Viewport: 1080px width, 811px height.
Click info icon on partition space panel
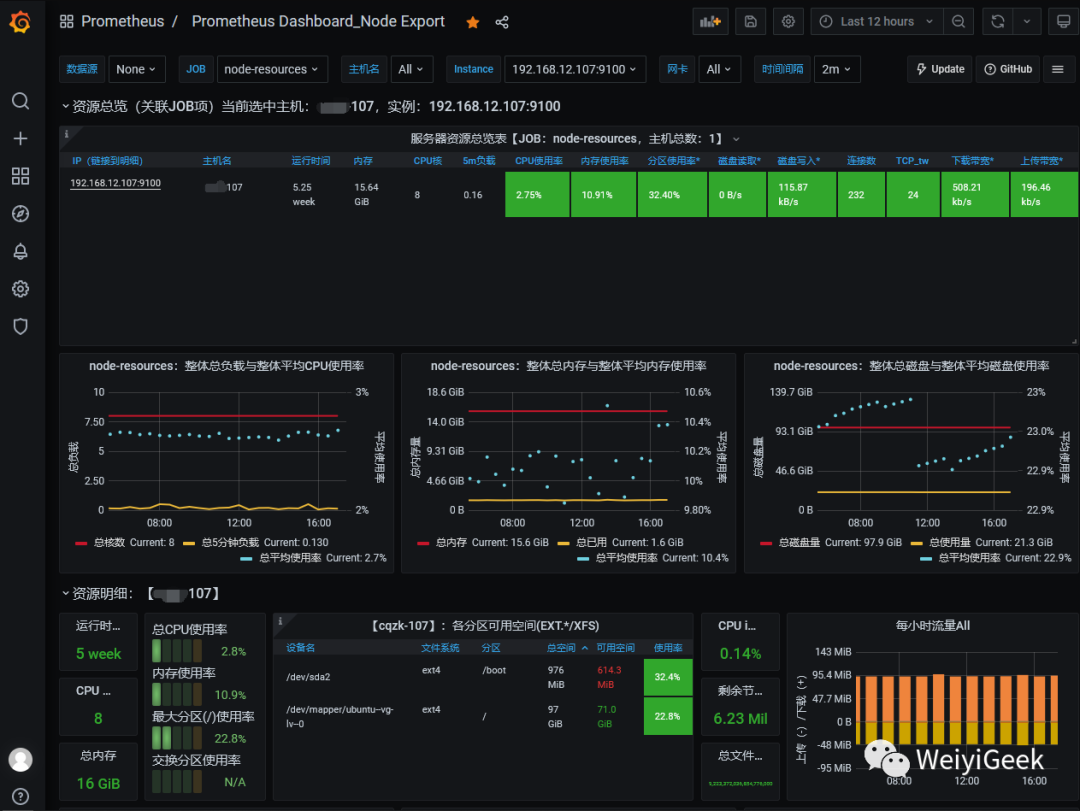pyautogui.click(x=280, y=621)
